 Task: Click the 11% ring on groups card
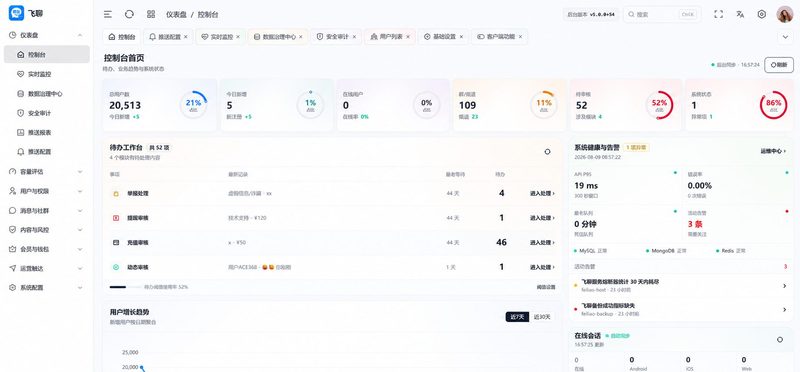click(x=544, y=105)
